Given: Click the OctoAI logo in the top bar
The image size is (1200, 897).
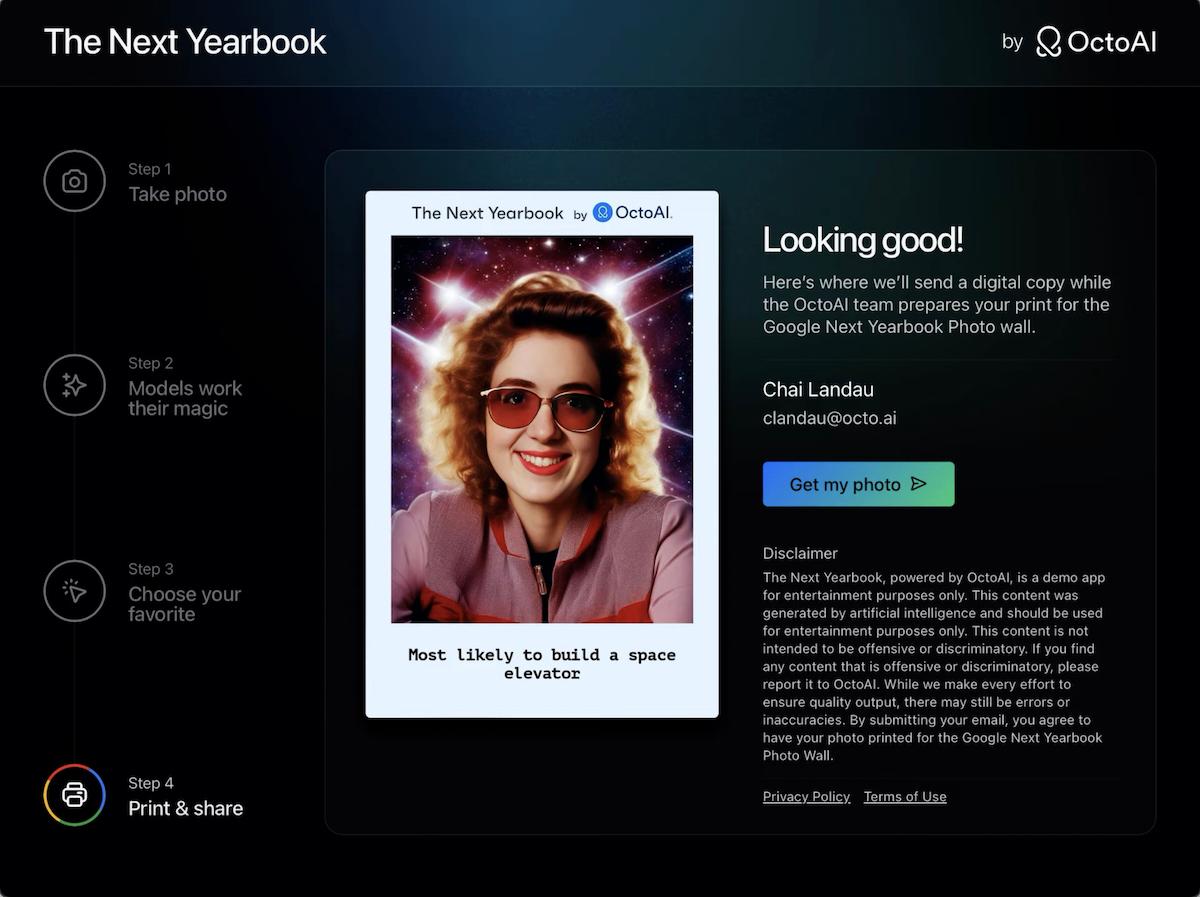Looking at the screenshot, I should coord(1095,42).
